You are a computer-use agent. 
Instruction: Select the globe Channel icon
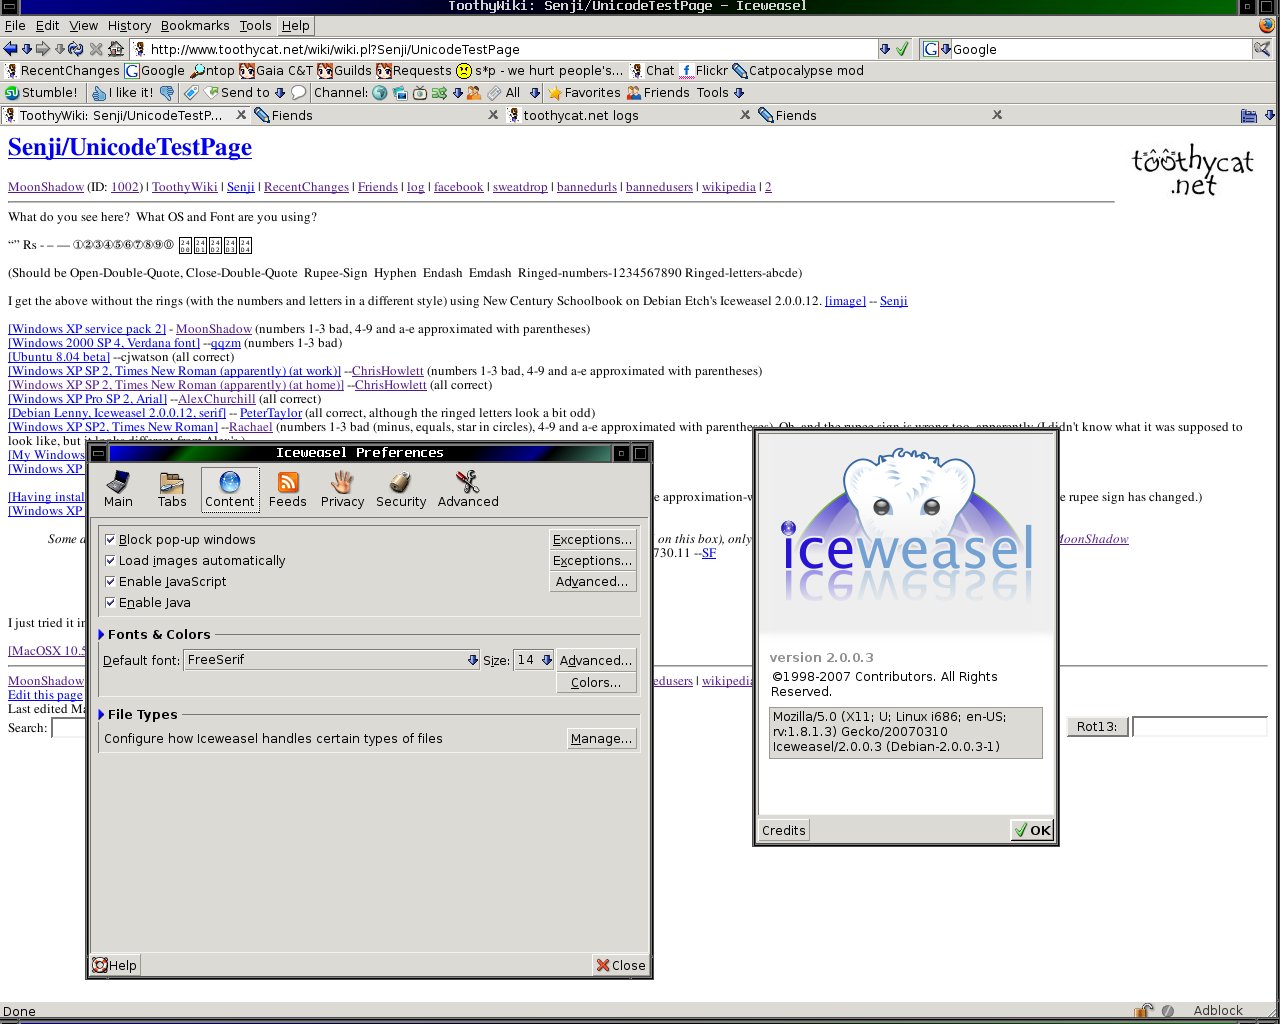(380, 93)
